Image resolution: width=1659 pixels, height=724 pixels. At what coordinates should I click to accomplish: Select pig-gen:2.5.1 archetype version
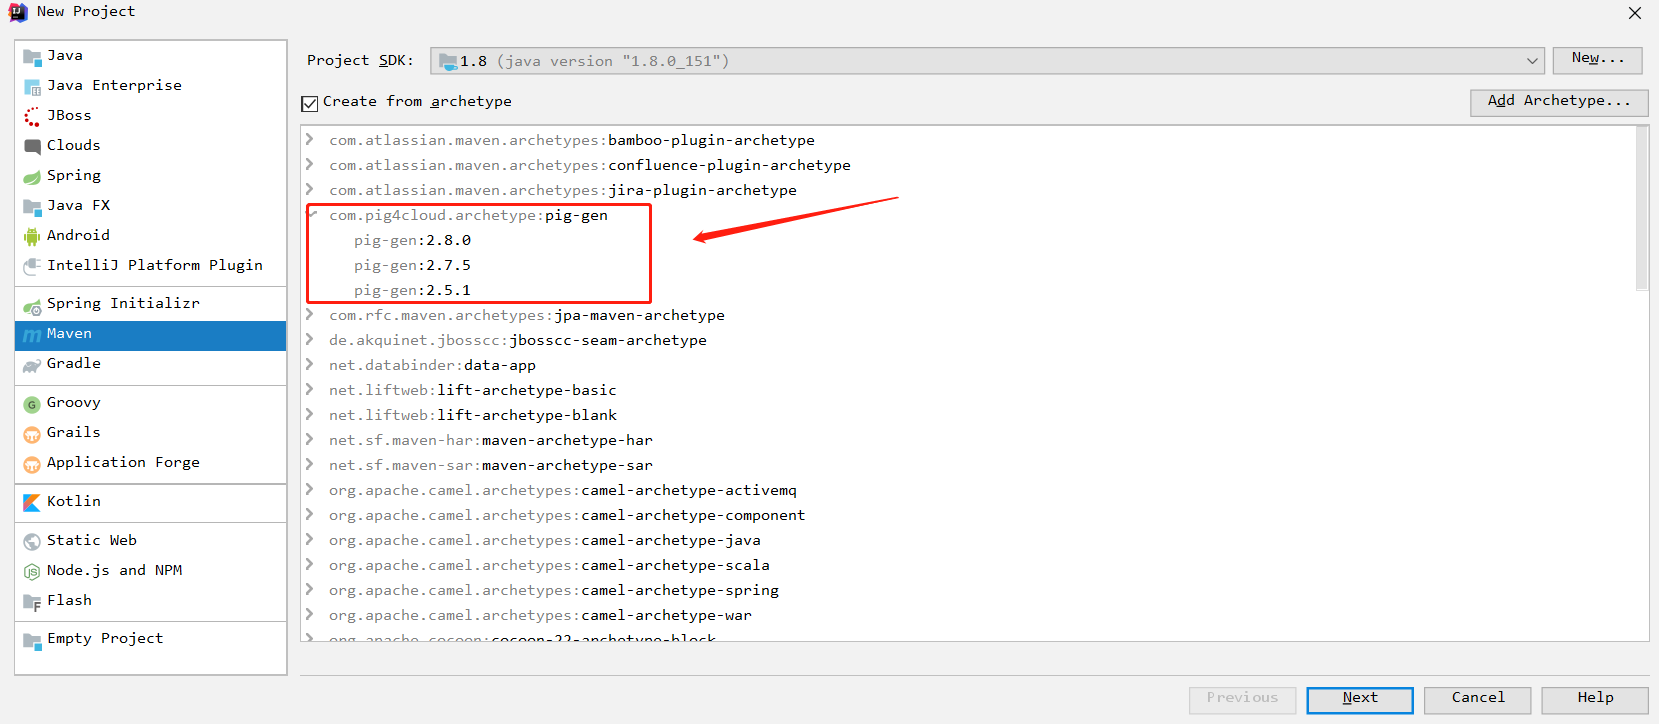click(412, 291)
